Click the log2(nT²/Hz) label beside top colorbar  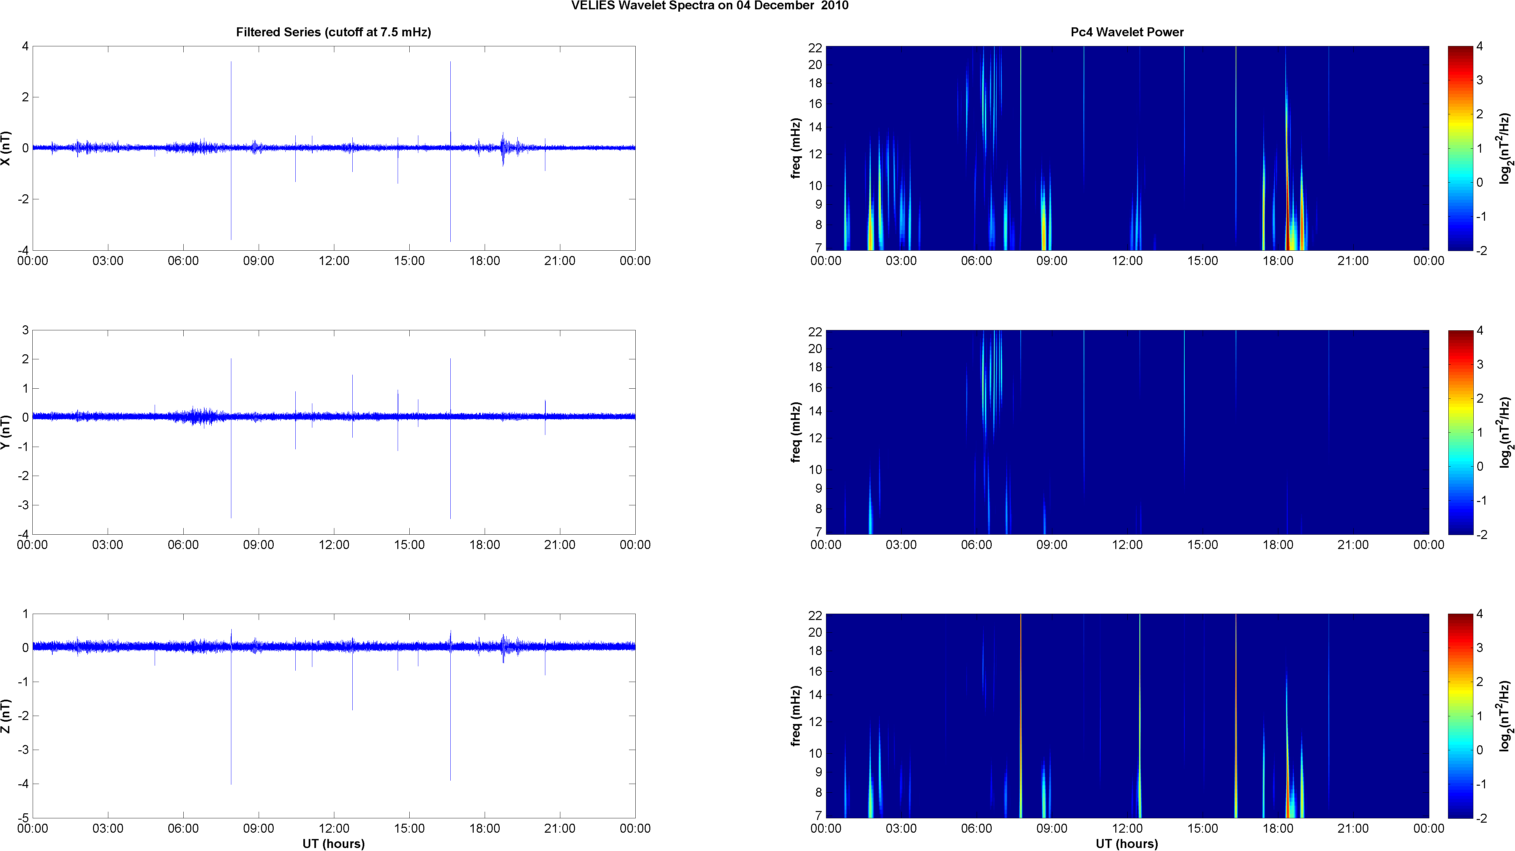pos(1503,148)
